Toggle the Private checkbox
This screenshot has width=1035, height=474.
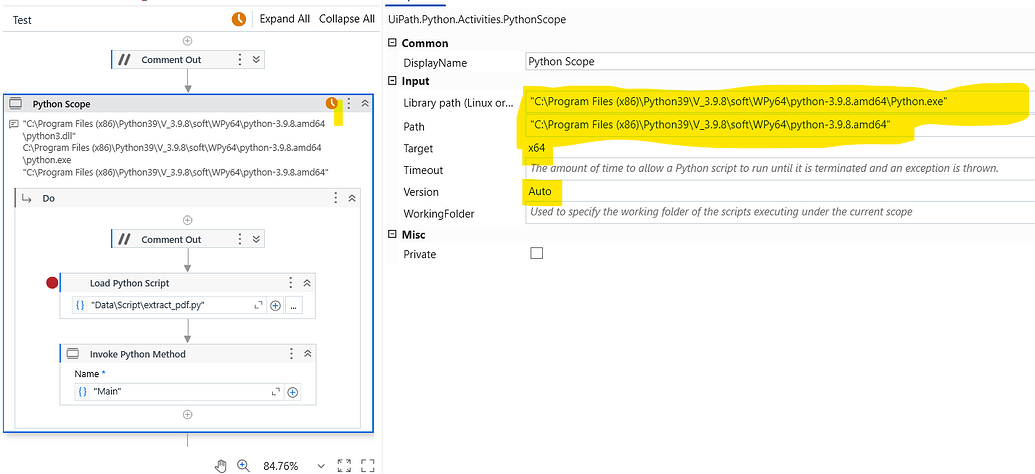click(x=537, y=254)
